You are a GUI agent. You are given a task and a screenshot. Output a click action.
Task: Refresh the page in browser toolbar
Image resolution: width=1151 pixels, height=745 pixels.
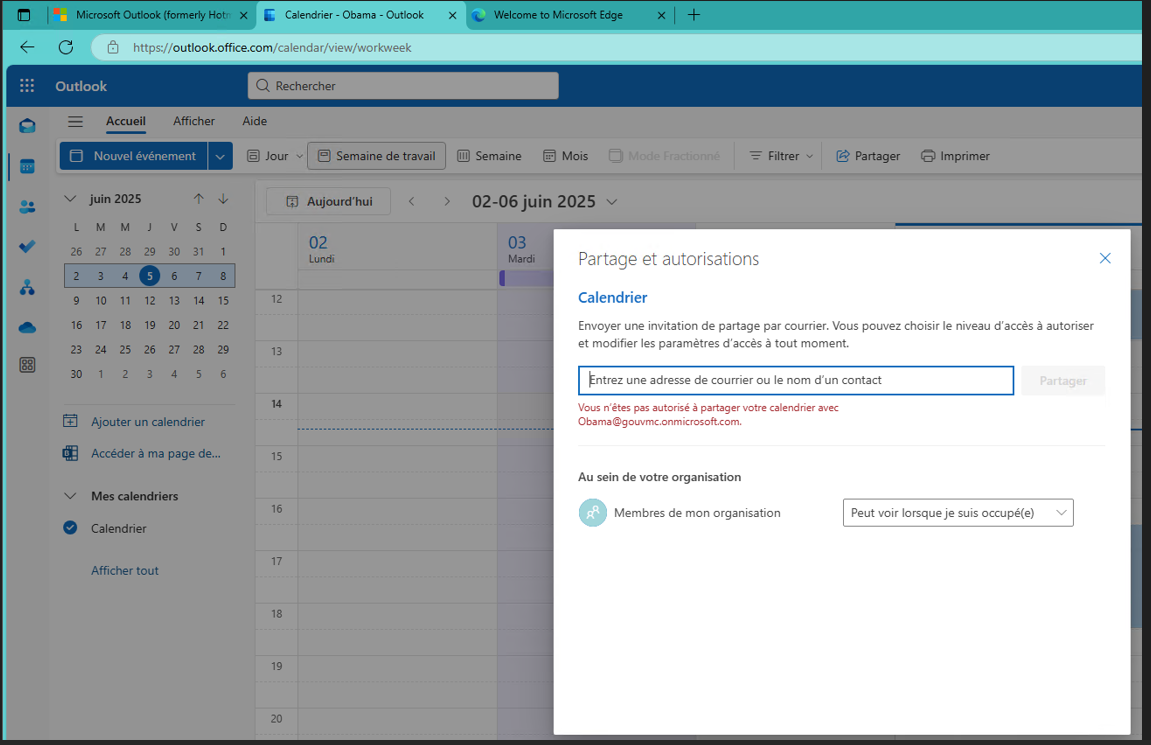[x=66, y=47]
